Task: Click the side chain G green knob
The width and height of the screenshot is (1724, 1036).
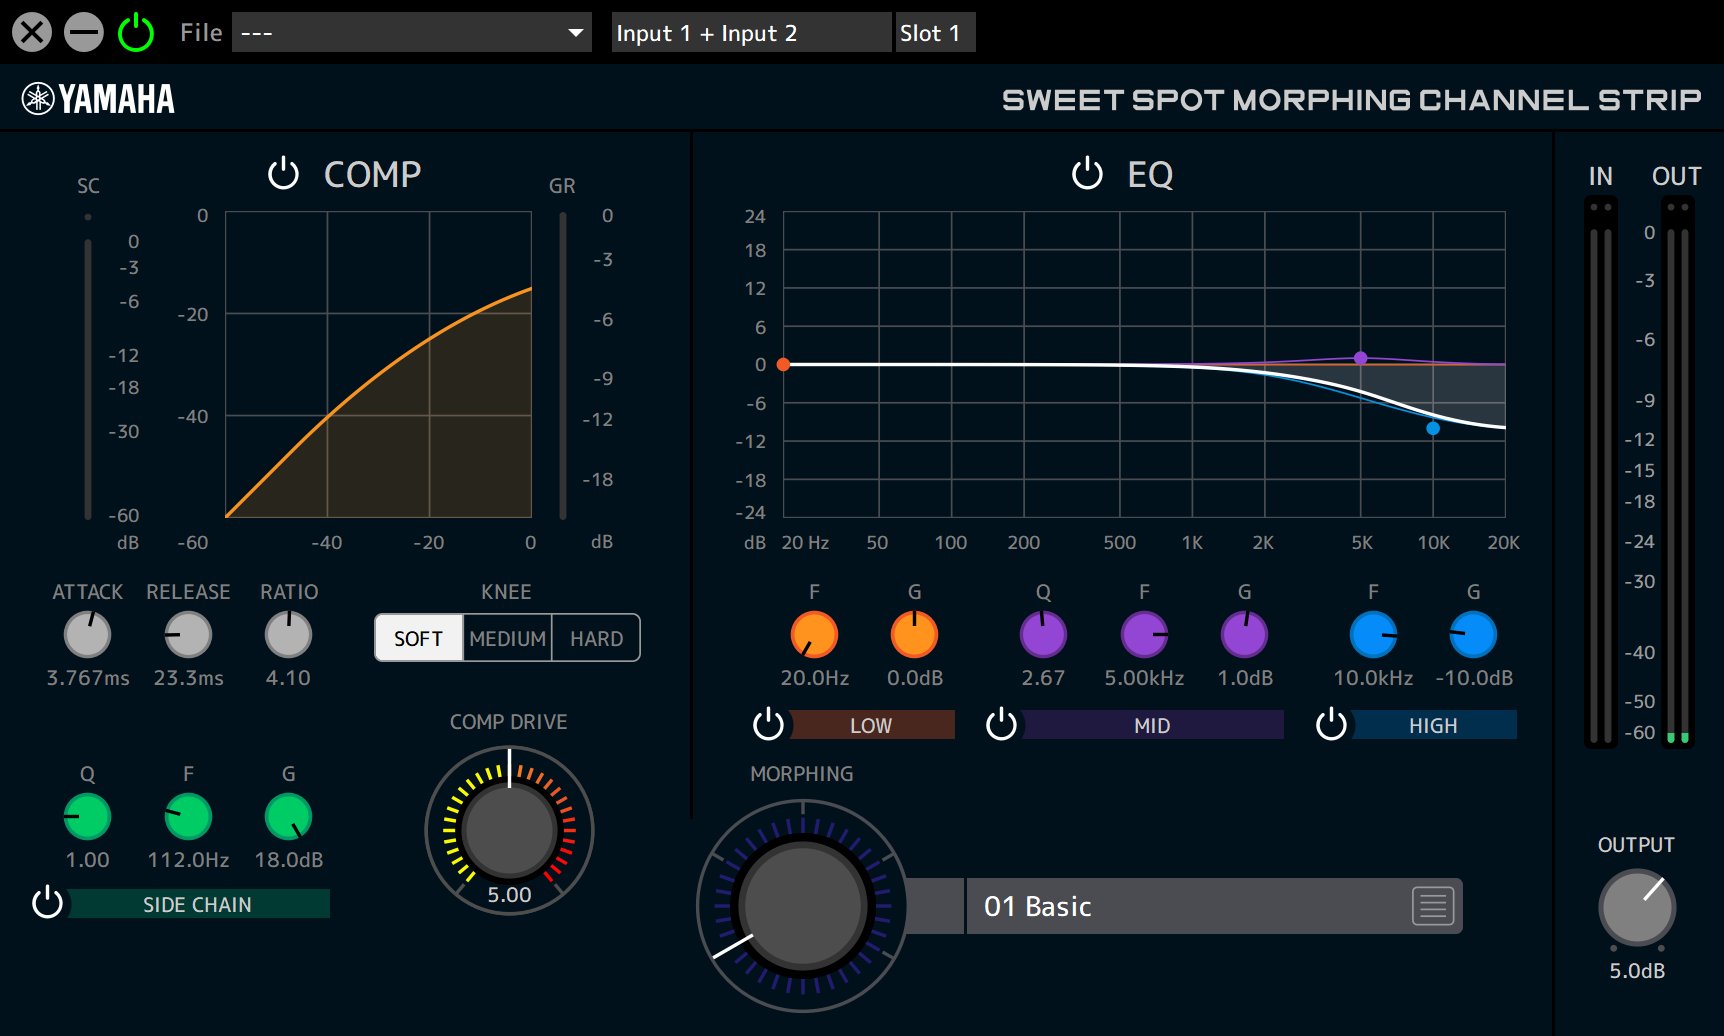Action: 288,817
